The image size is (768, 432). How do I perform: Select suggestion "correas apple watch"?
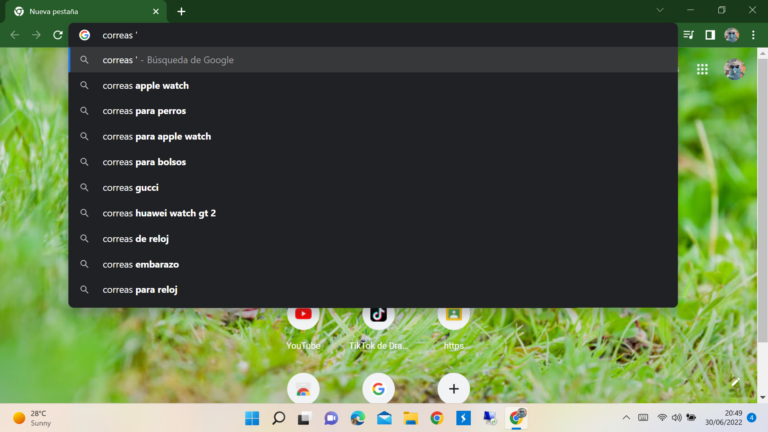(x=145, y=86)
